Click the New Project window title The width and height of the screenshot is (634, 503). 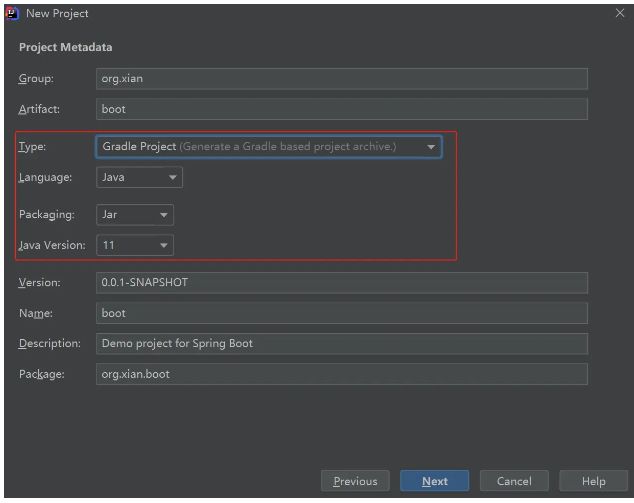57,14
